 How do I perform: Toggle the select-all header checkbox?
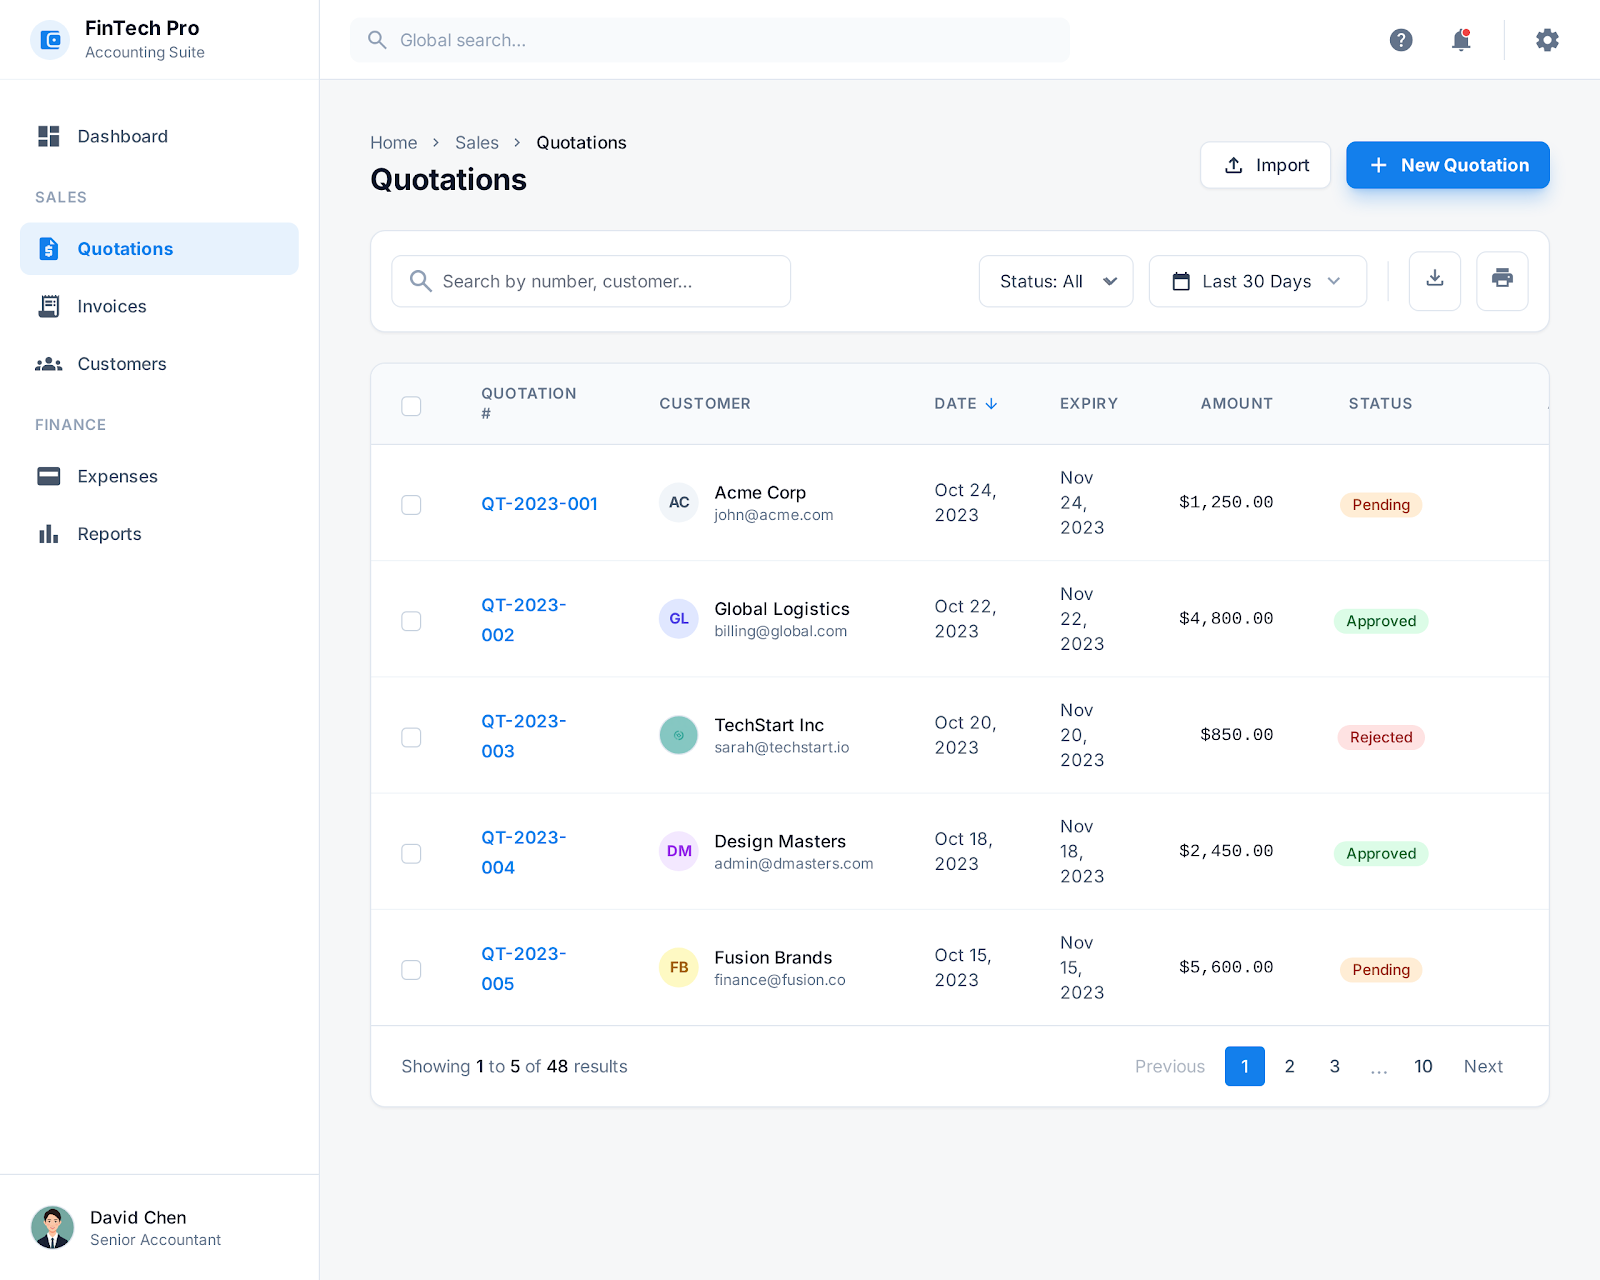[411, 406]
